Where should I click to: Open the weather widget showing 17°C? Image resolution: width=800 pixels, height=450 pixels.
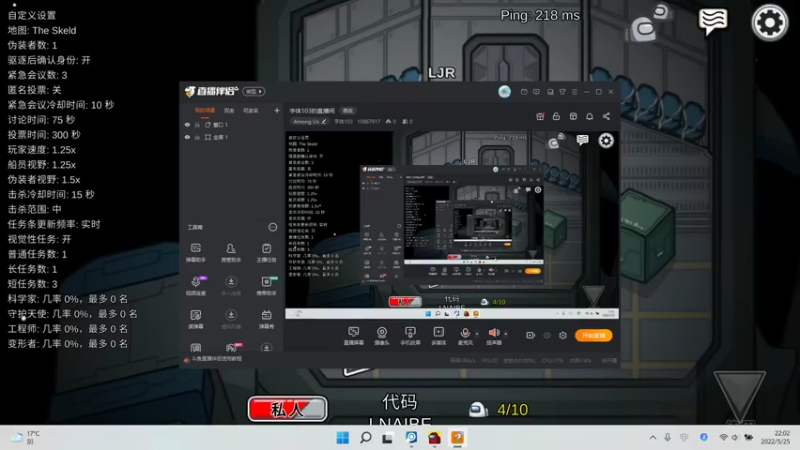[26, 437]
